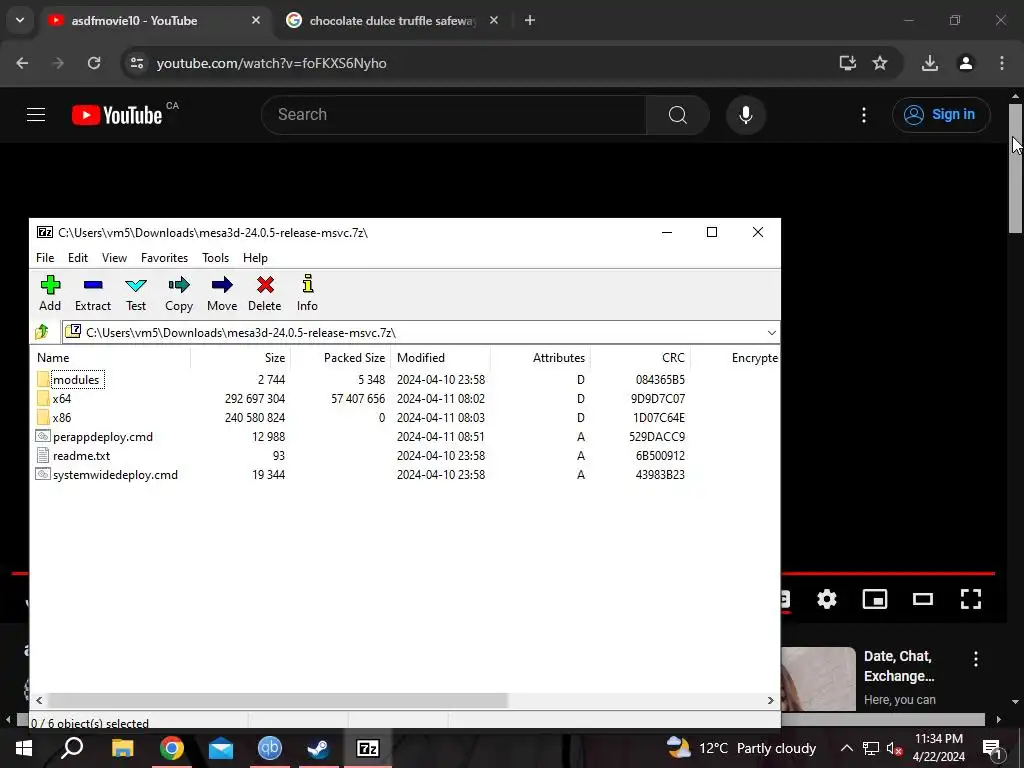The height and width of the screenshot is (768, 1024).
Task: Go to YouTube home via logo
Action: pos(118,115)
